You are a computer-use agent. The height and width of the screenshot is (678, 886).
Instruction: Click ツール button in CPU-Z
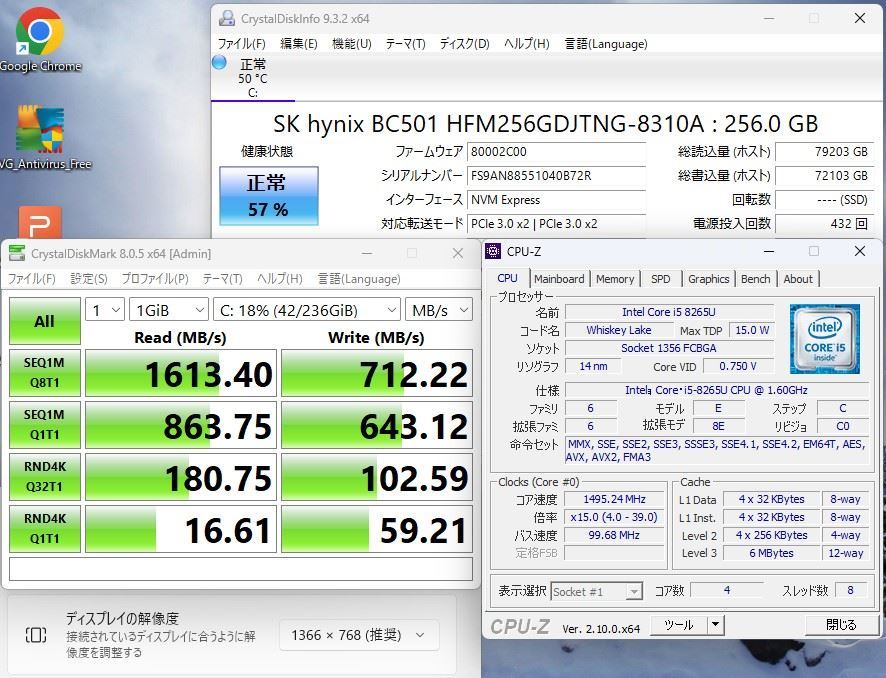pyautogui.click(x=678, y=625)
